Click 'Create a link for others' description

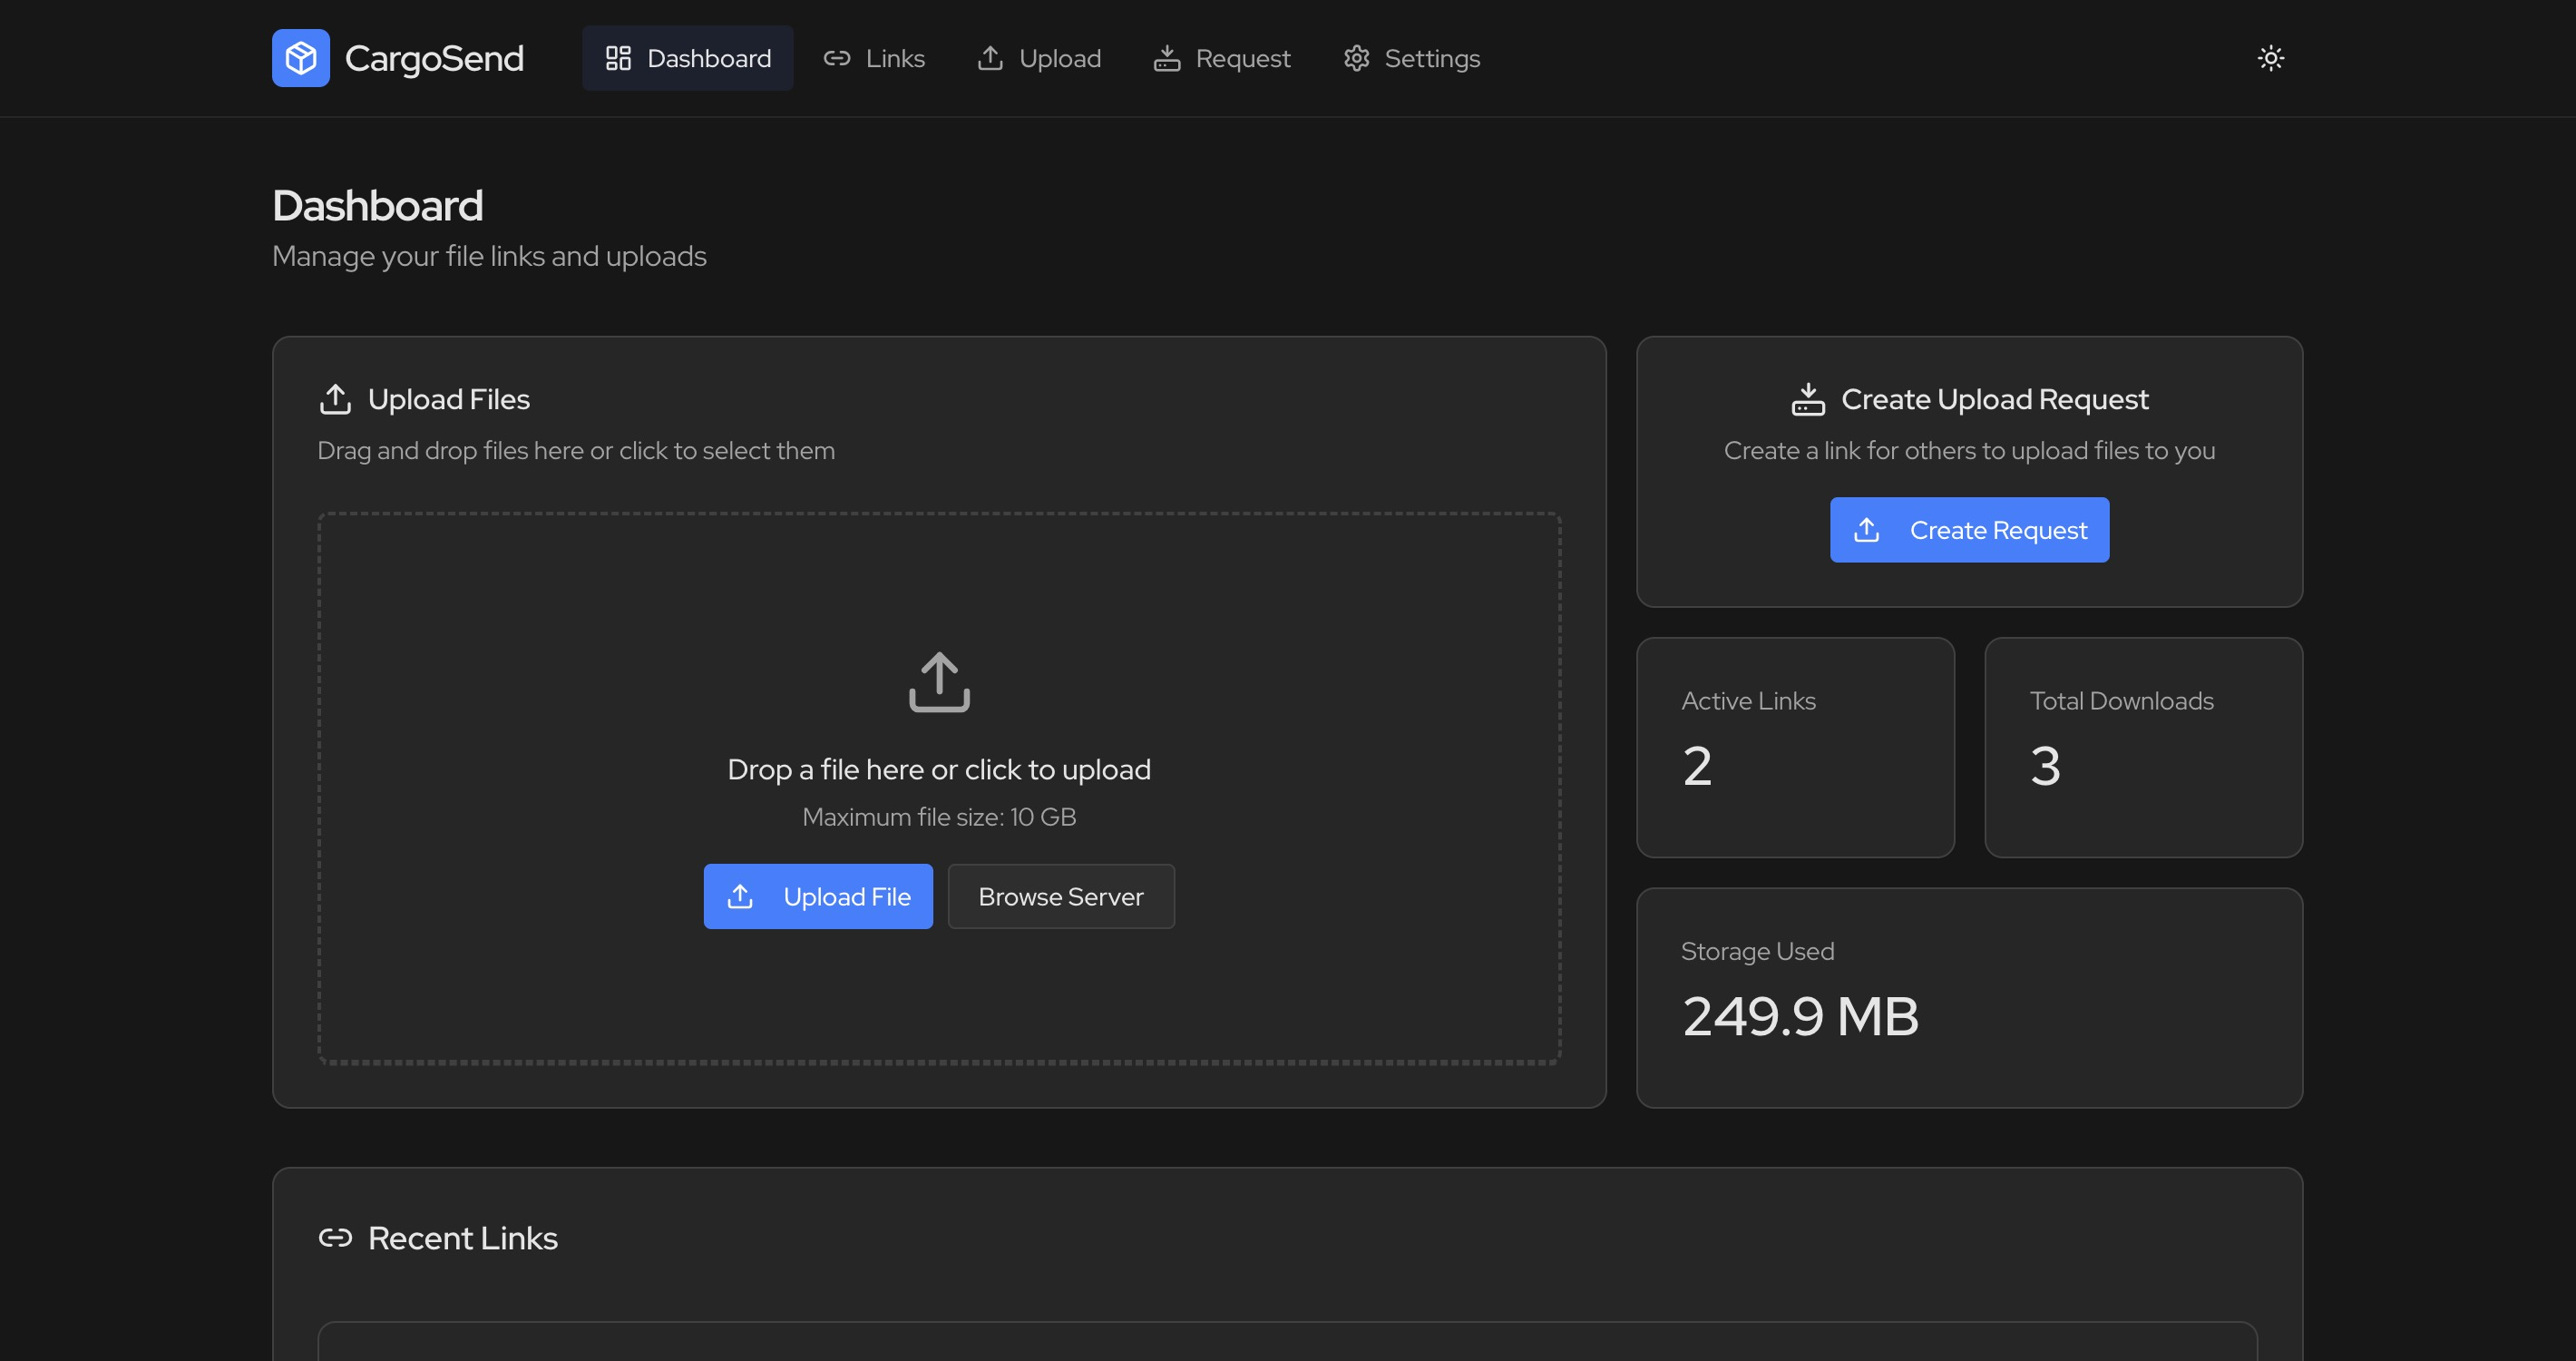[1969, 451]
